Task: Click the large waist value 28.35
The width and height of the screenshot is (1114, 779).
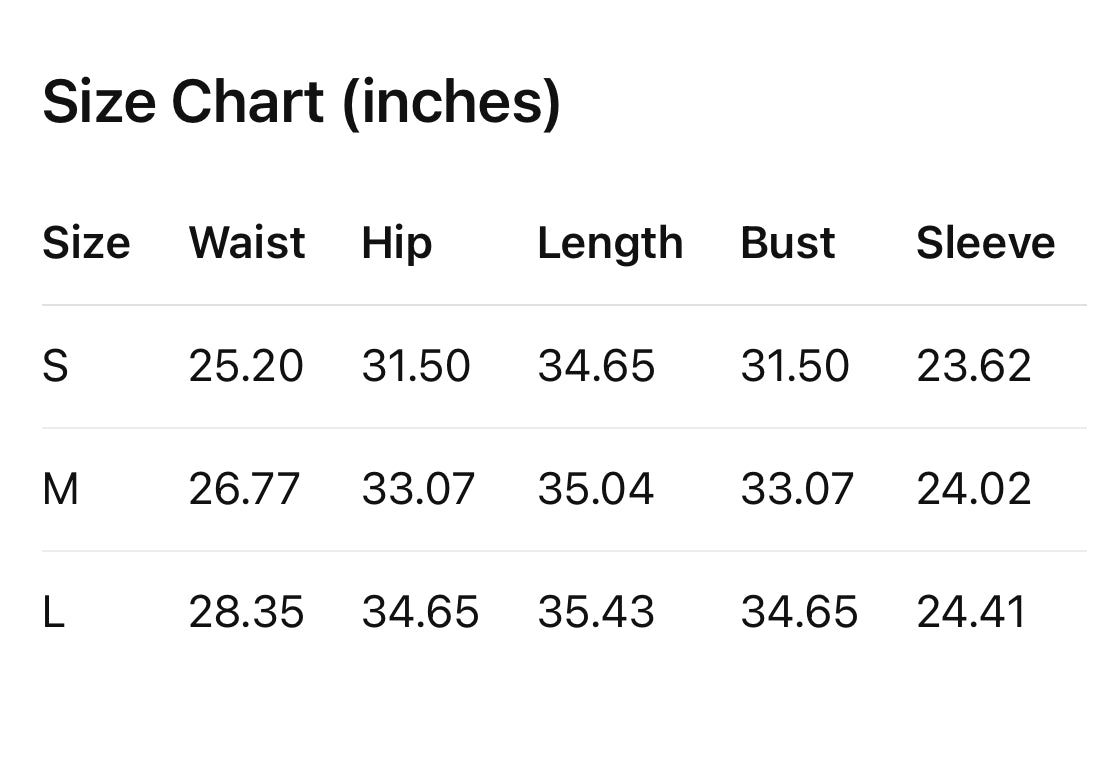Action: point(246,612)
